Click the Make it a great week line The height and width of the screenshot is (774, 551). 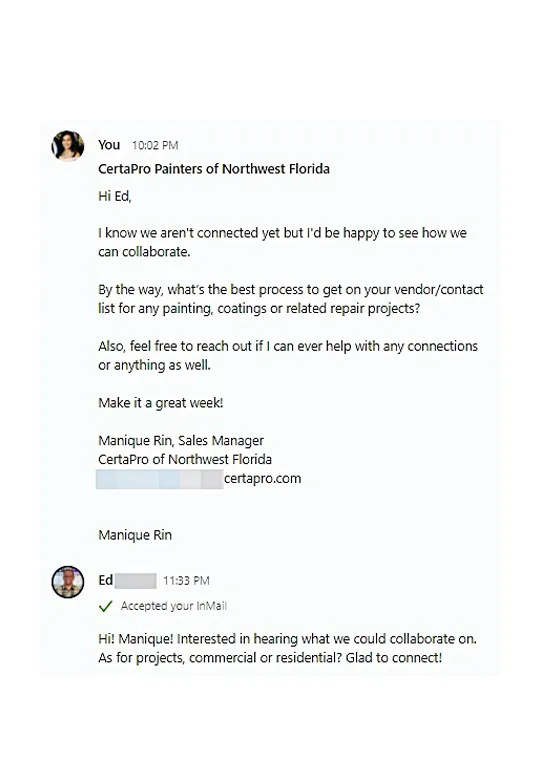pos(160,403)
